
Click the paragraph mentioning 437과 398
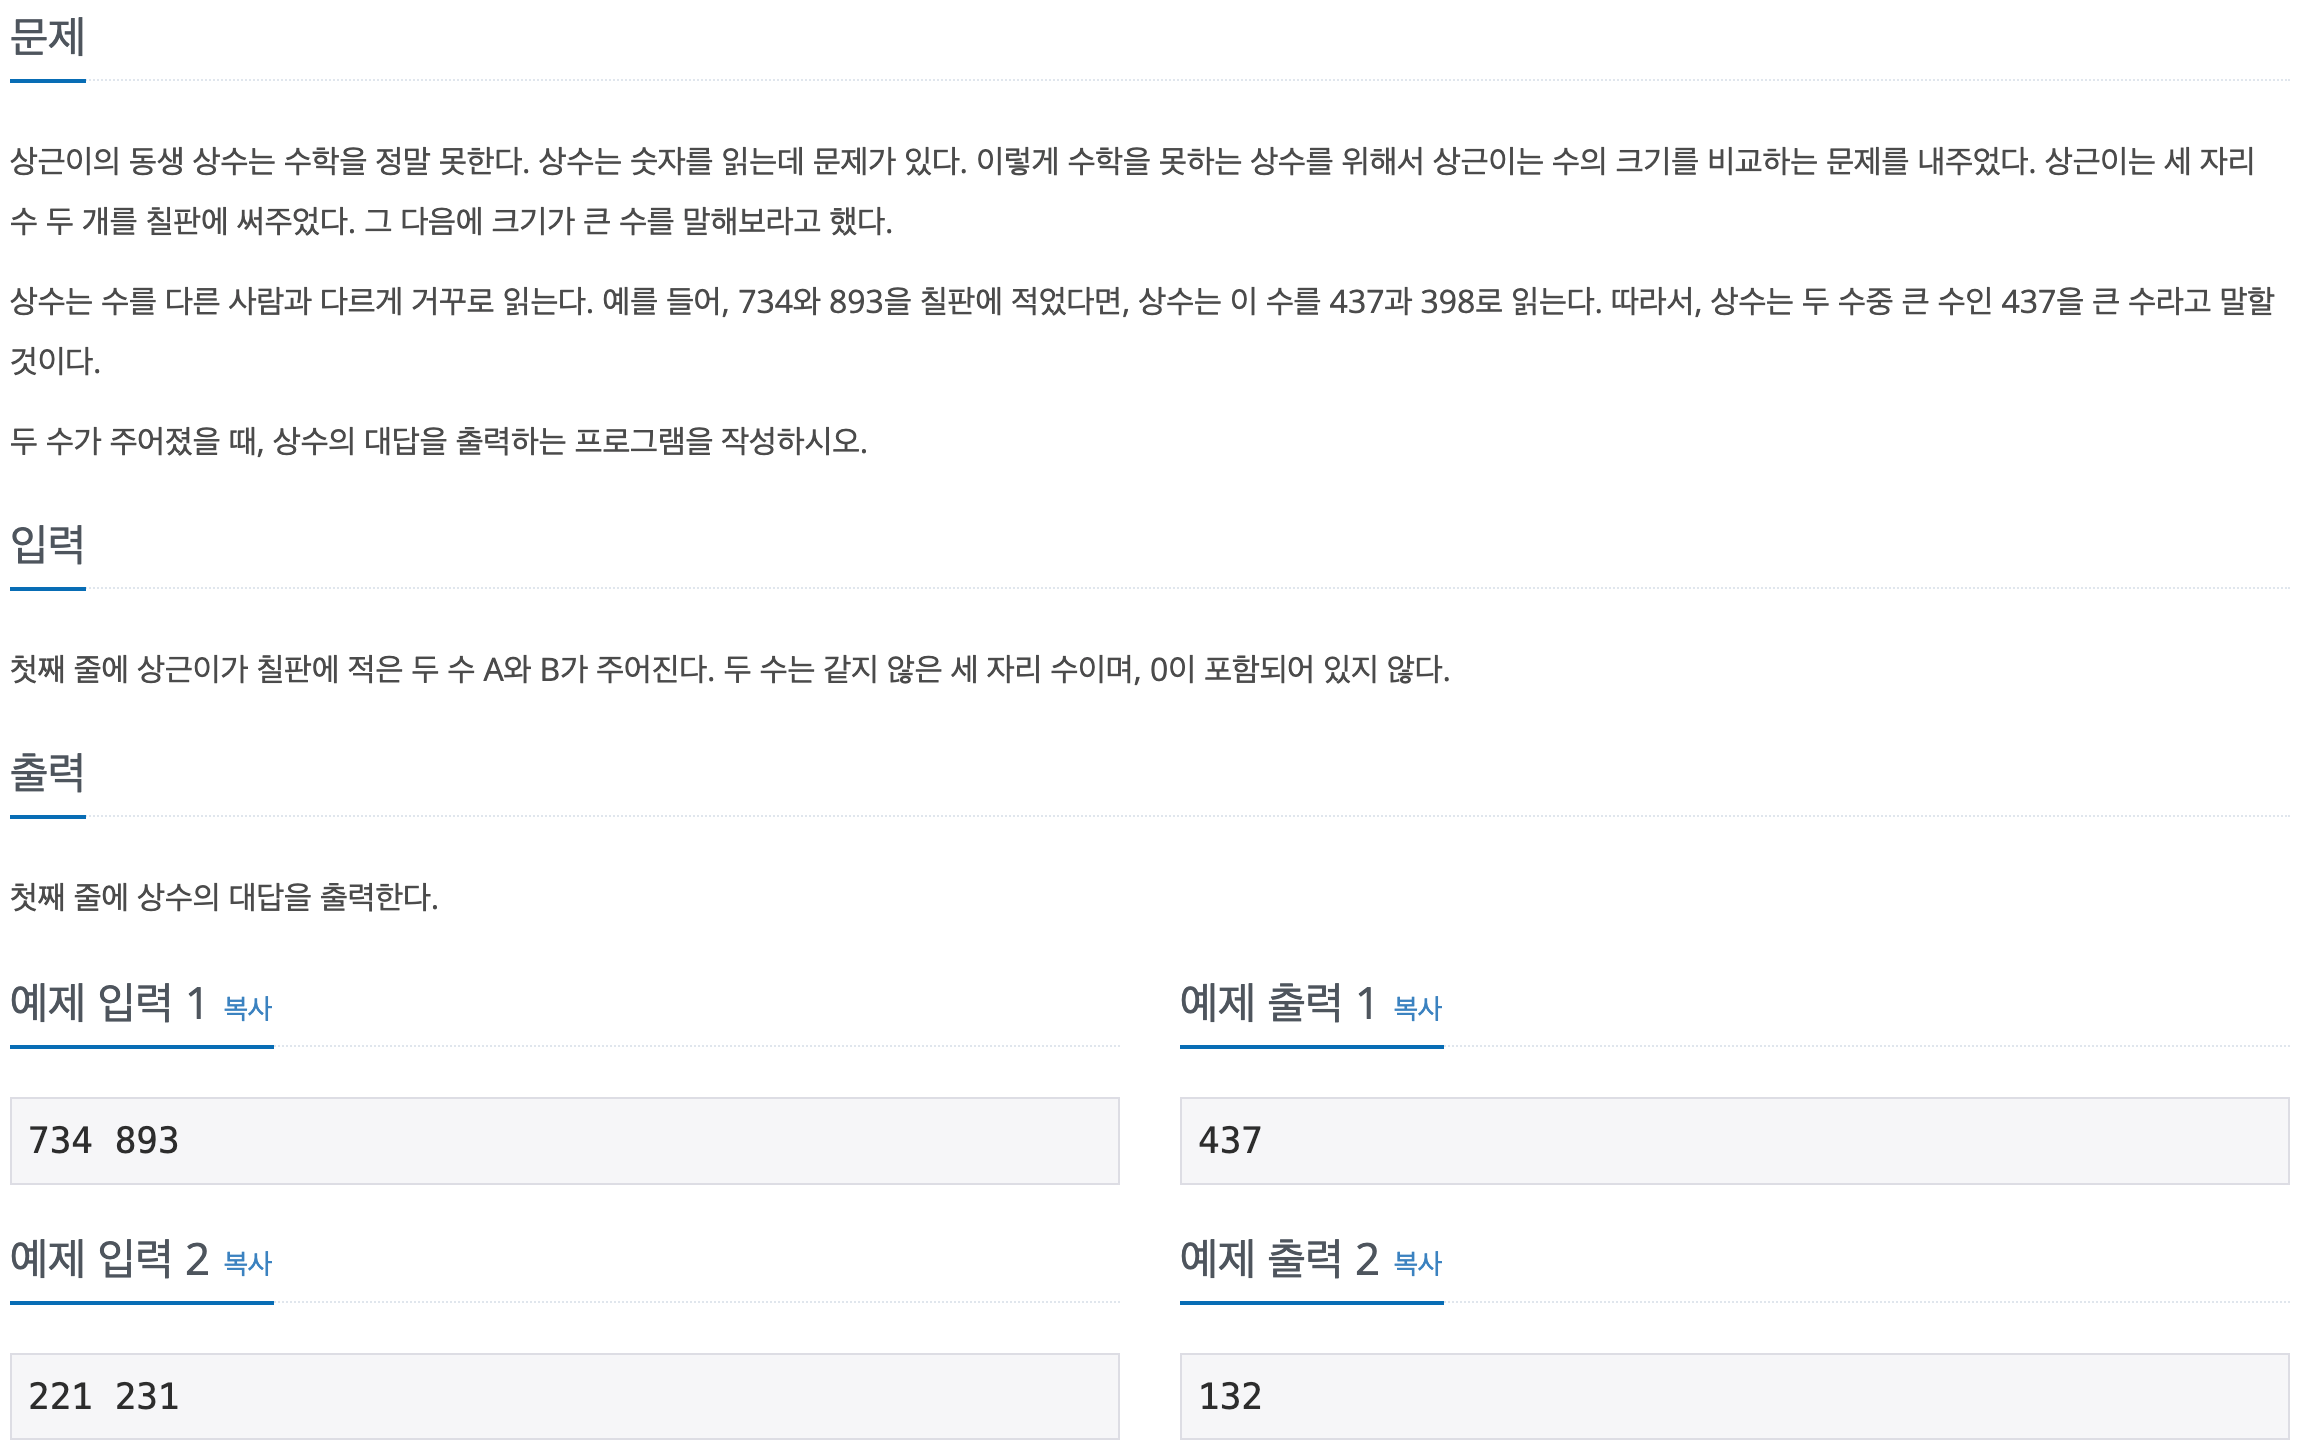pos(1143,330)
